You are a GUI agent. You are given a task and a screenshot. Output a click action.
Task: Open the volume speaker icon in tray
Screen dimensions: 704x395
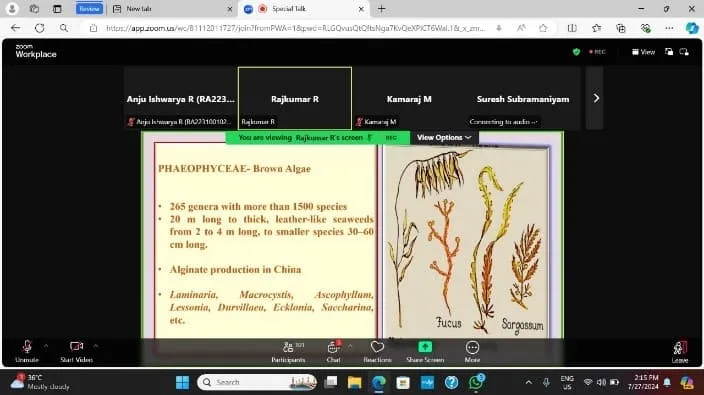[601, 382]
